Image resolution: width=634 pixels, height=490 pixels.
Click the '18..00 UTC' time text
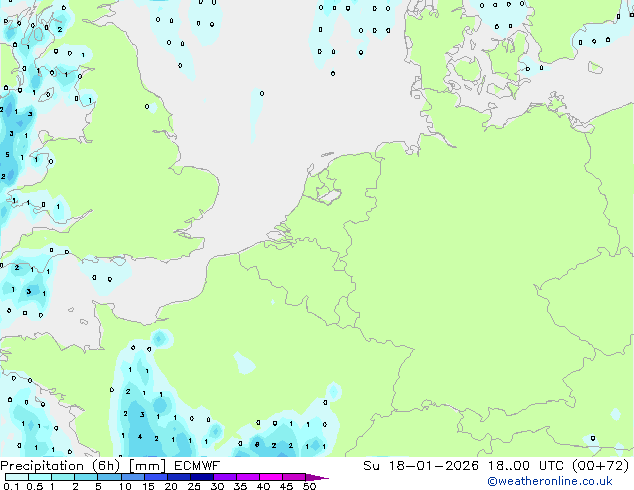tap(527, 466)
